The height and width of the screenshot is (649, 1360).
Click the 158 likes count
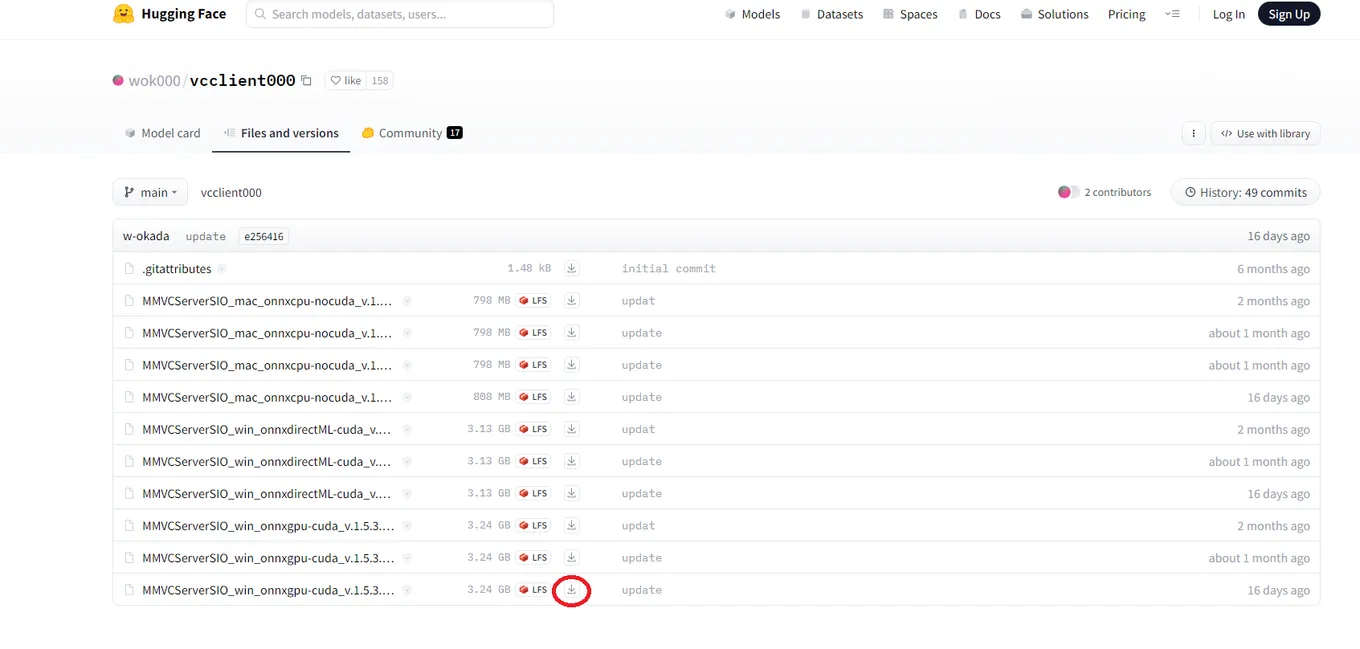click(380, 81)
